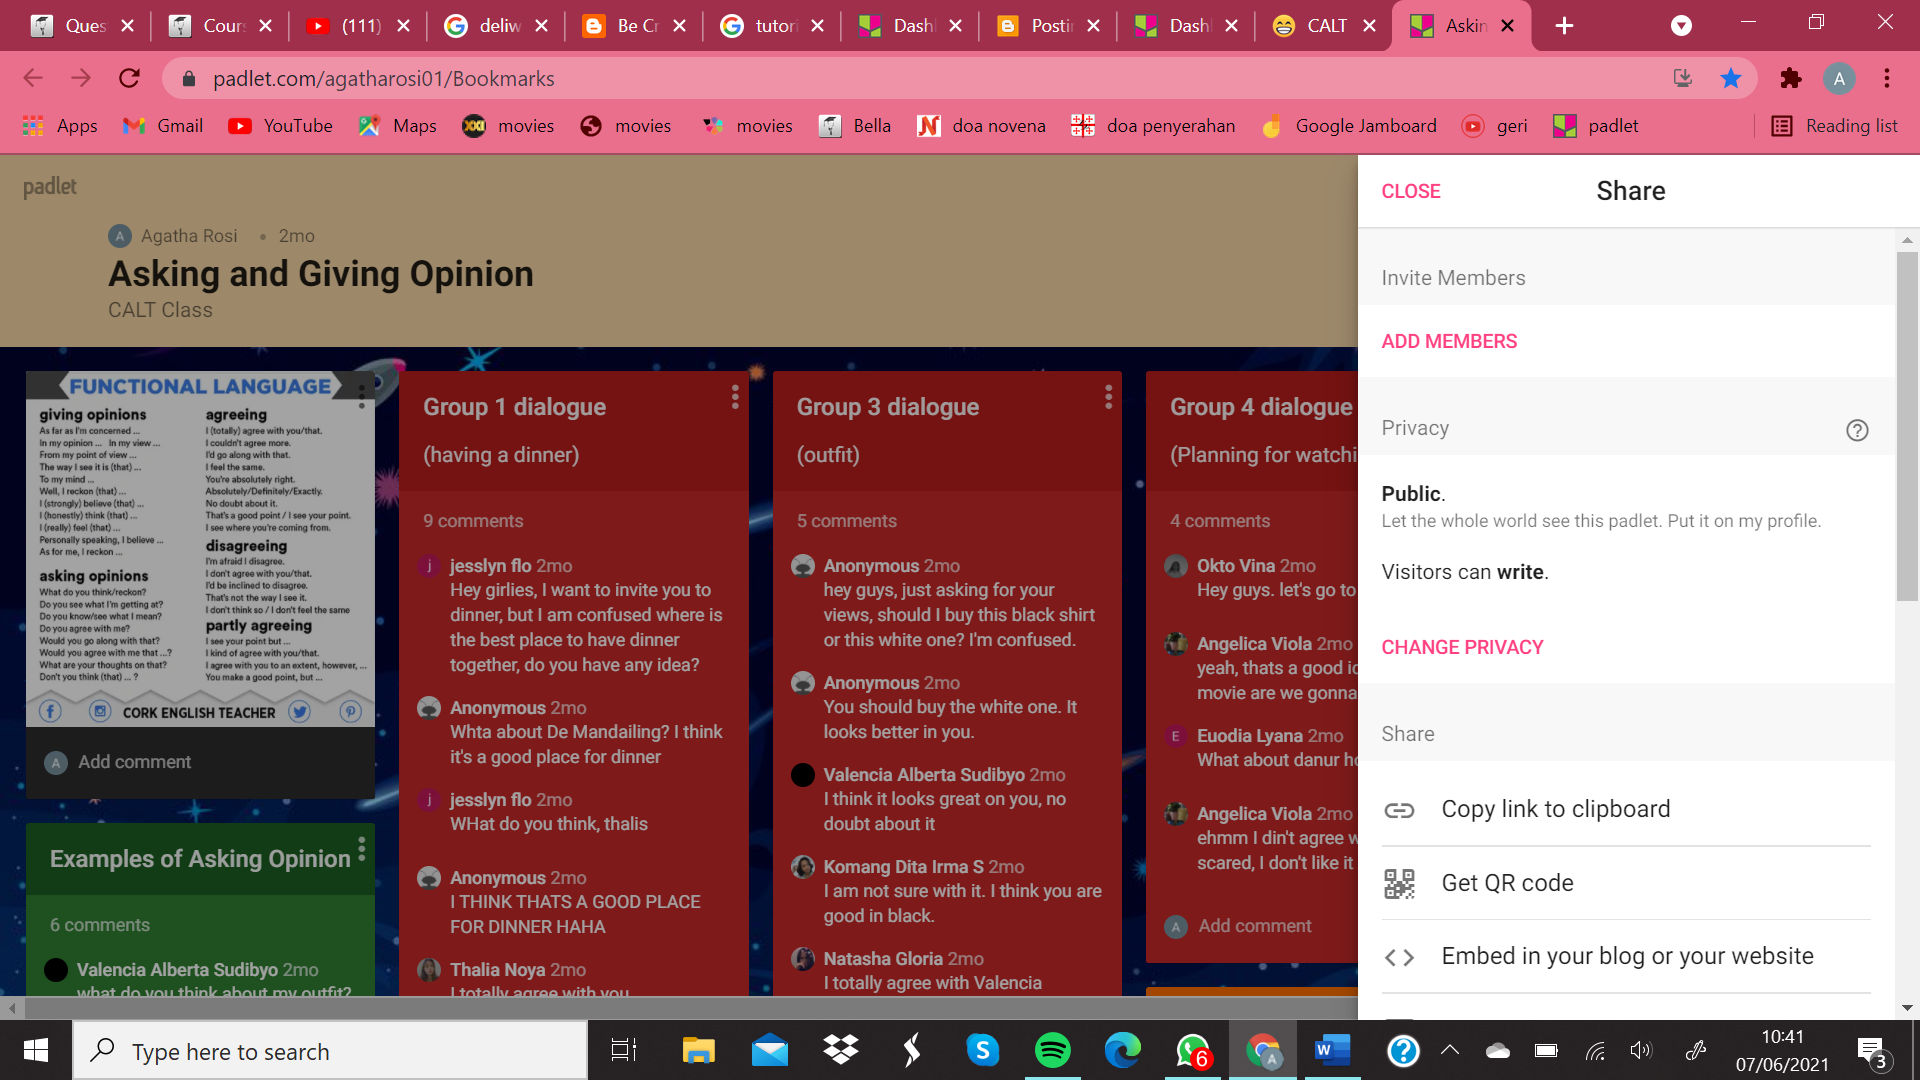Viewport: 1920px width, 1080px height.
Task: Click the Privacy help question mark
Action: (1857, 430)
